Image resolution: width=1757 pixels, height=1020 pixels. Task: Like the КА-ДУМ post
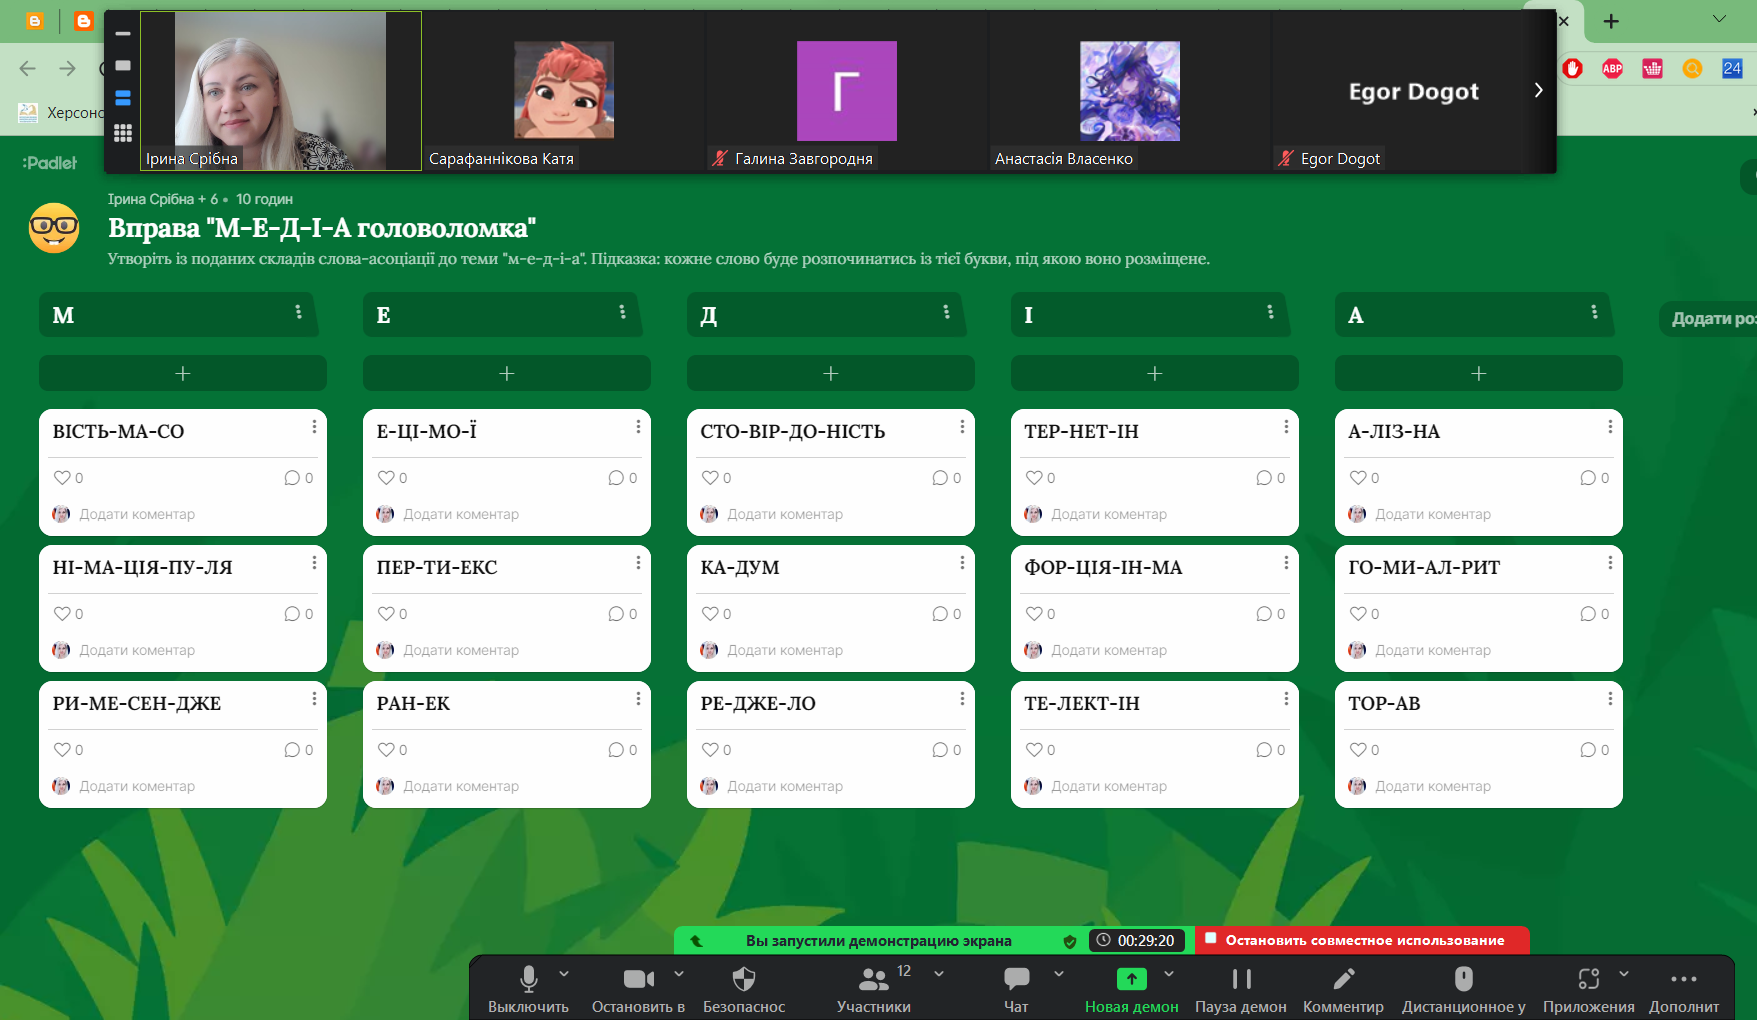tap(710, 614)
